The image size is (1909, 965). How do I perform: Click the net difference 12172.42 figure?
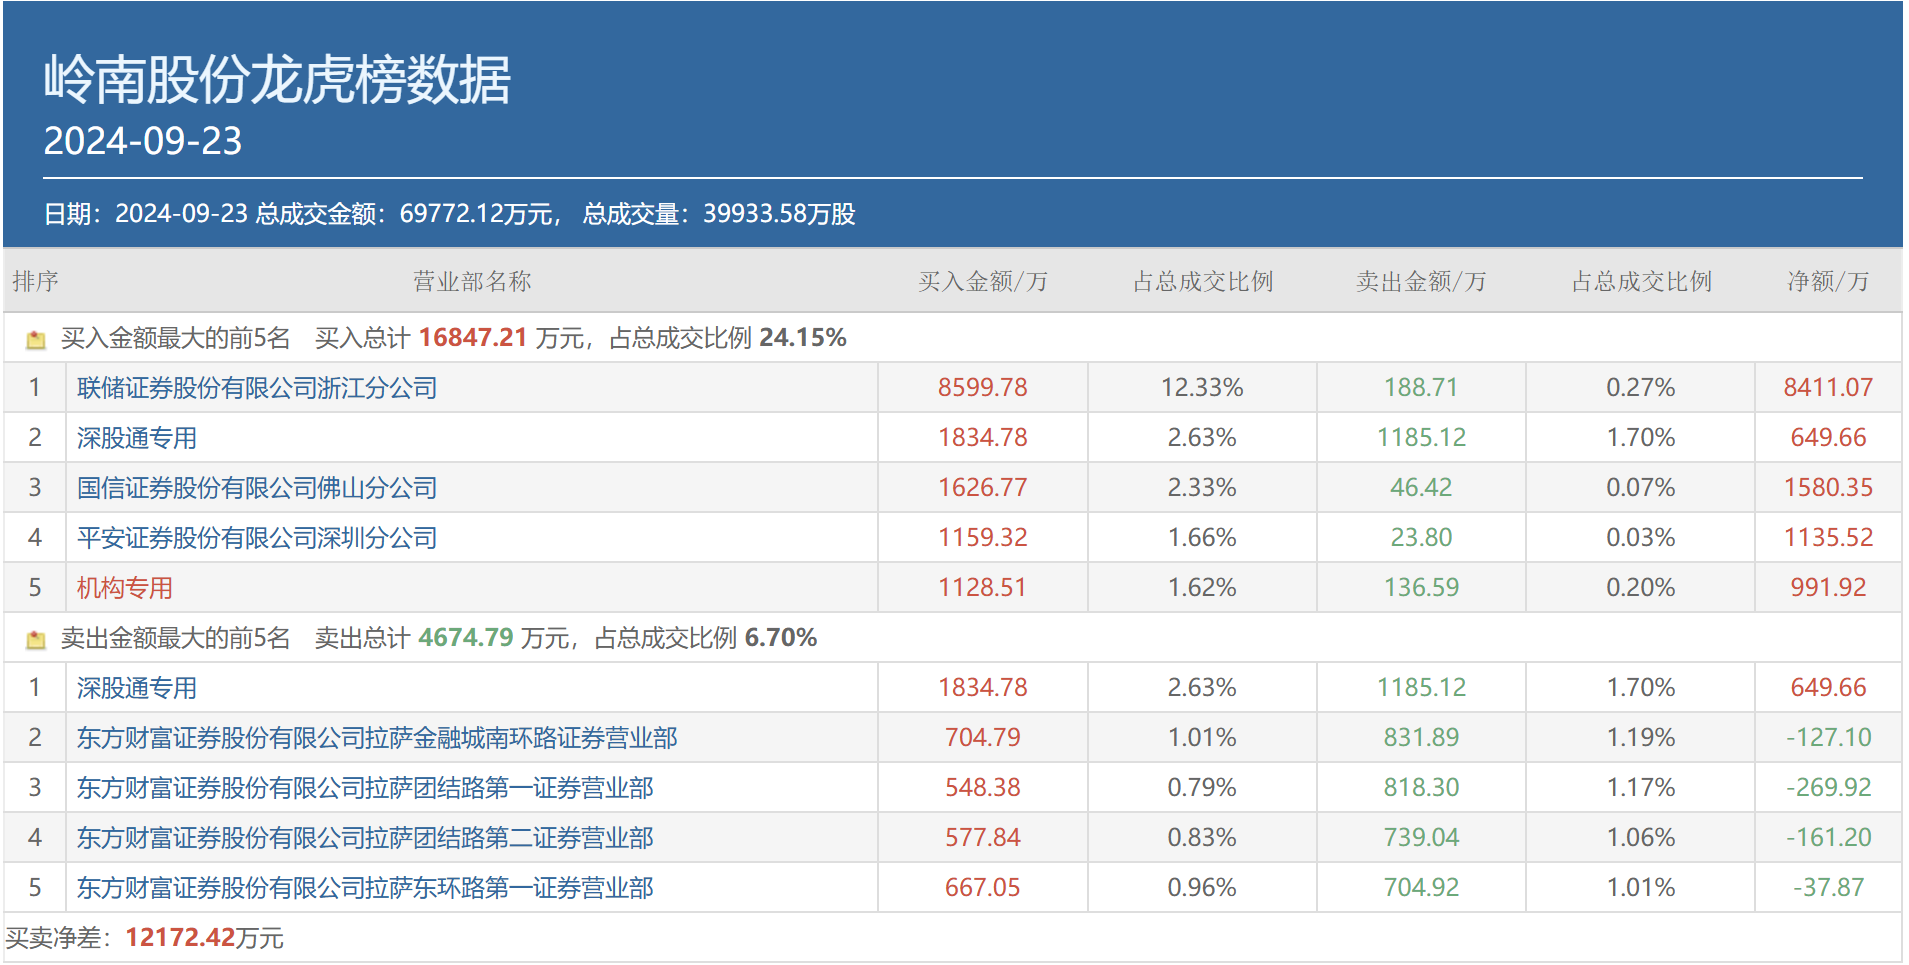tap(180, 938)
